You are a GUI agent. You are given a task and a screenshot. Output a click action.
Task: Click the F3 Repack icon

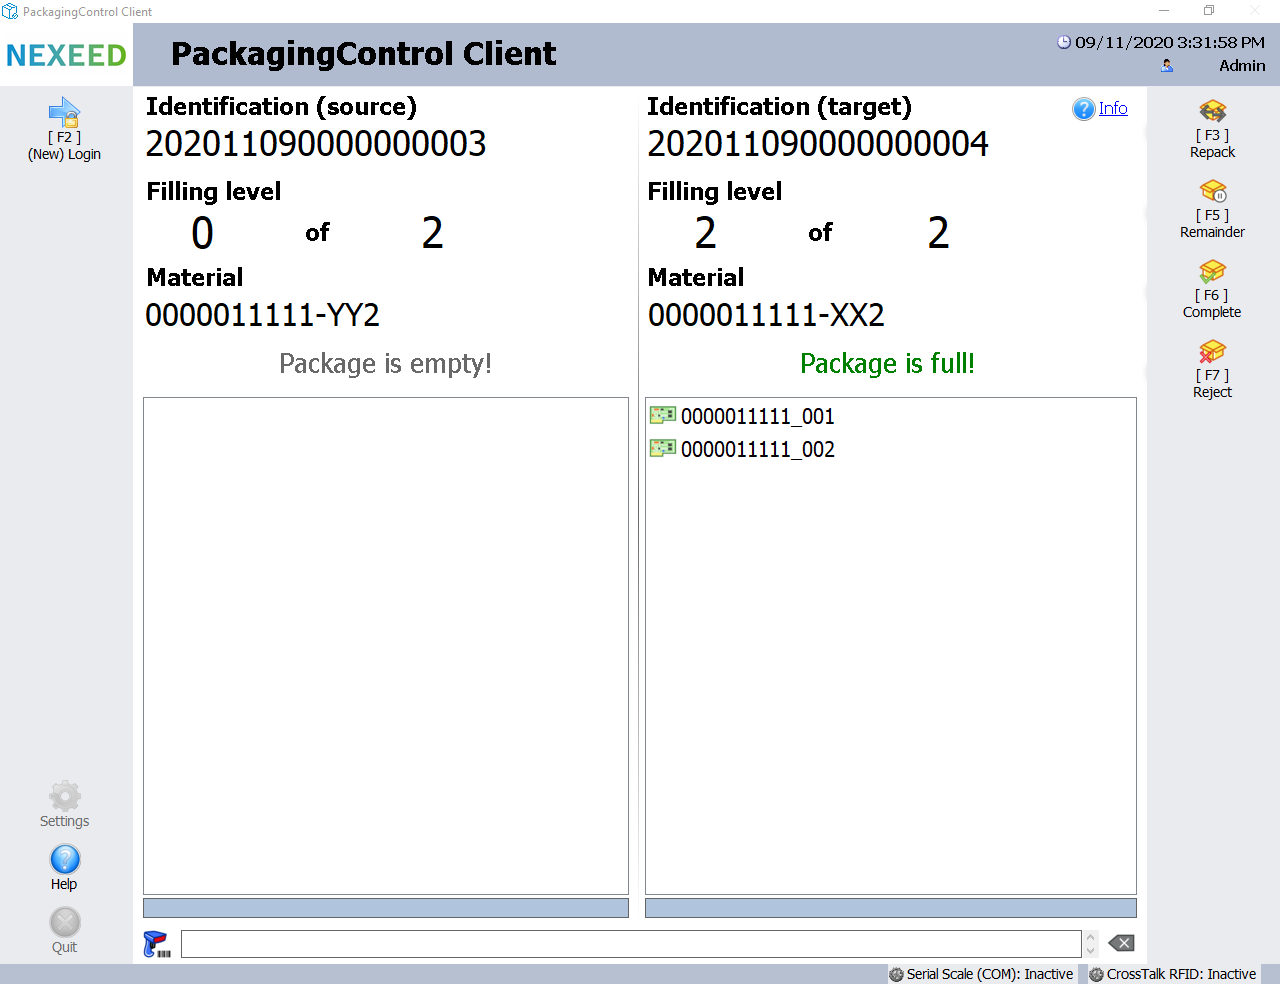1212,111
